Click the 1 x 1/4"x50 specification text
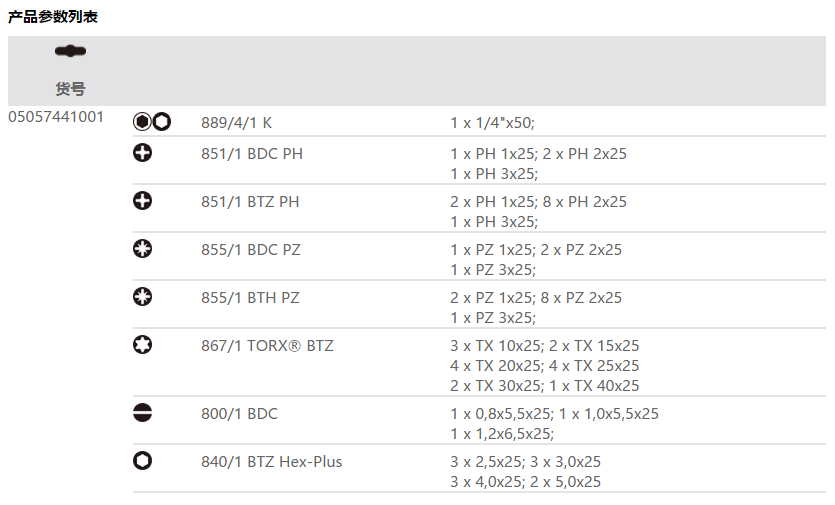835x505 pixels. pos(492,123)
